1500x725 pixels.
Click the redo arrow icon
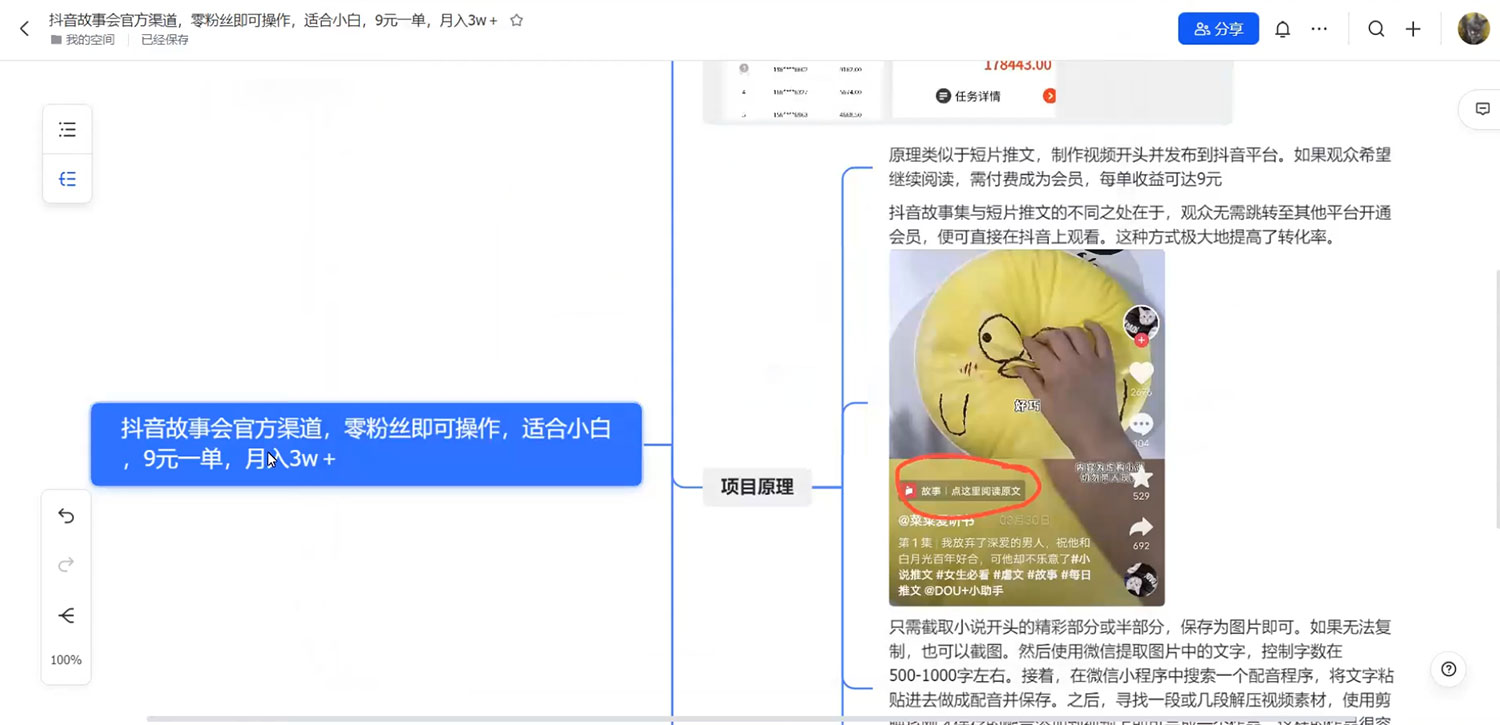point(65,564)
